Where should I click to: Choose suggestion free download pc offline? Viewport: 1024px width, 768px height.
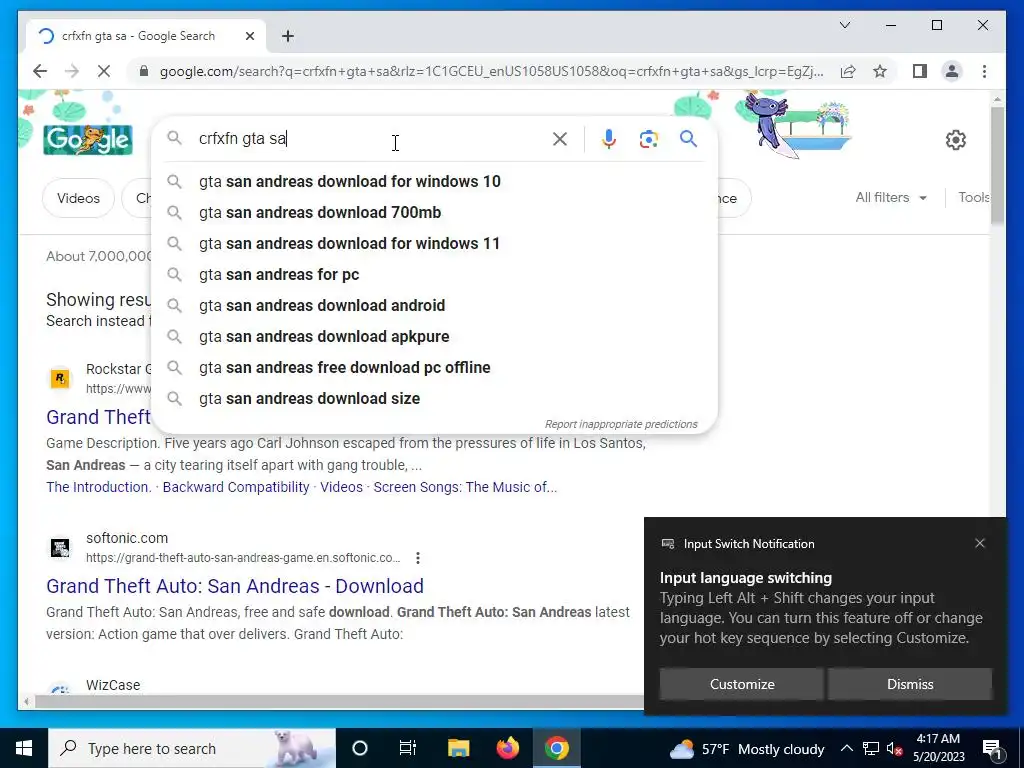[x=434, y=368]
